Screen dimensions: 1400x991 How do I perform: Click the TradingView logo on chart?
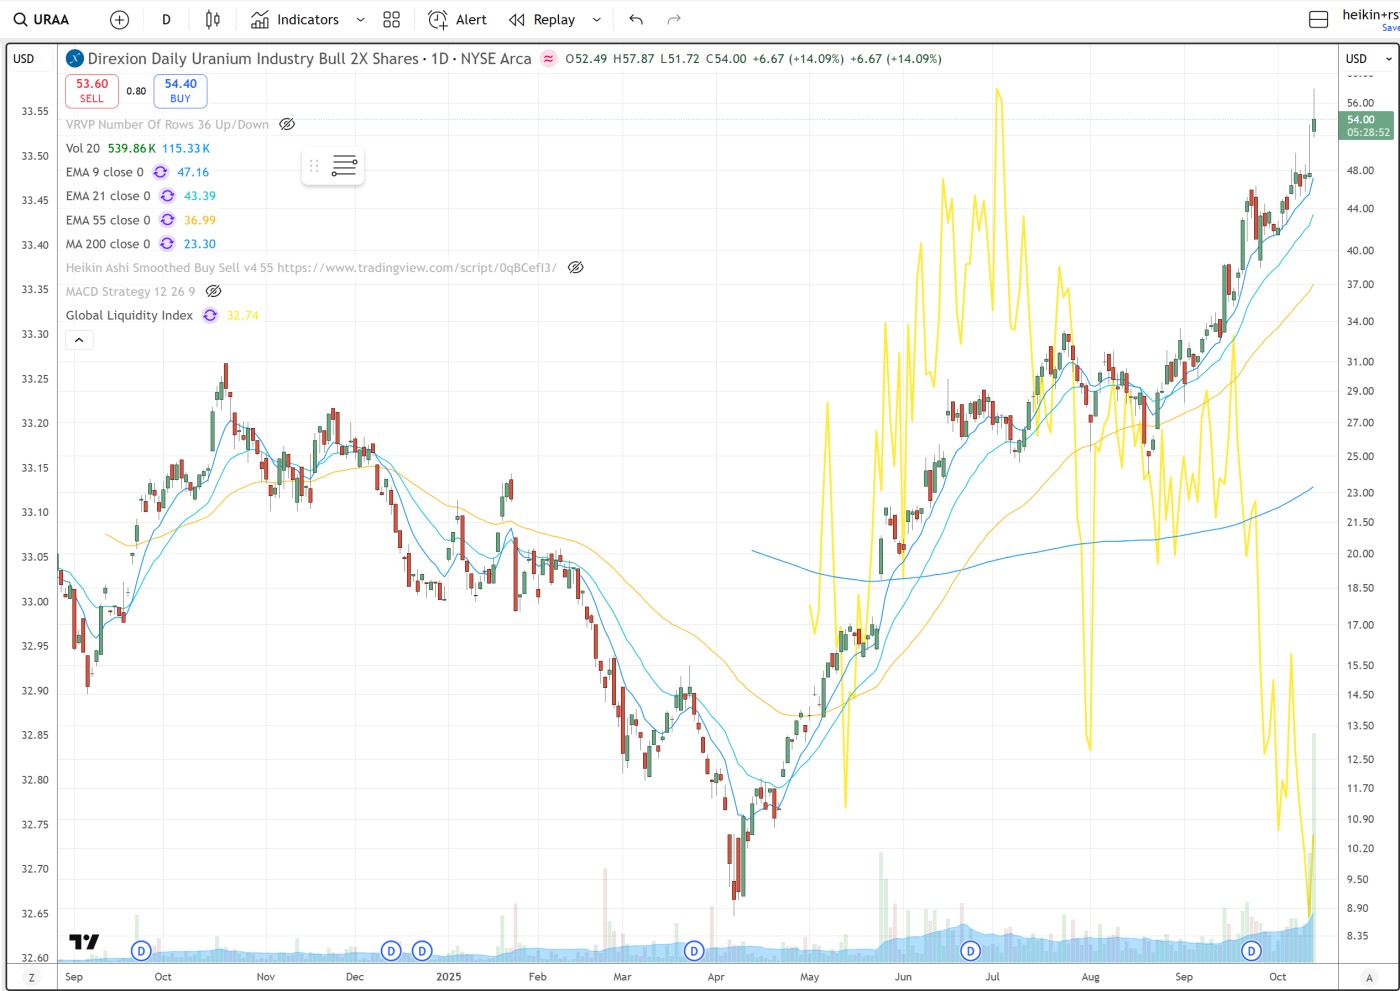tap(84, 942)
